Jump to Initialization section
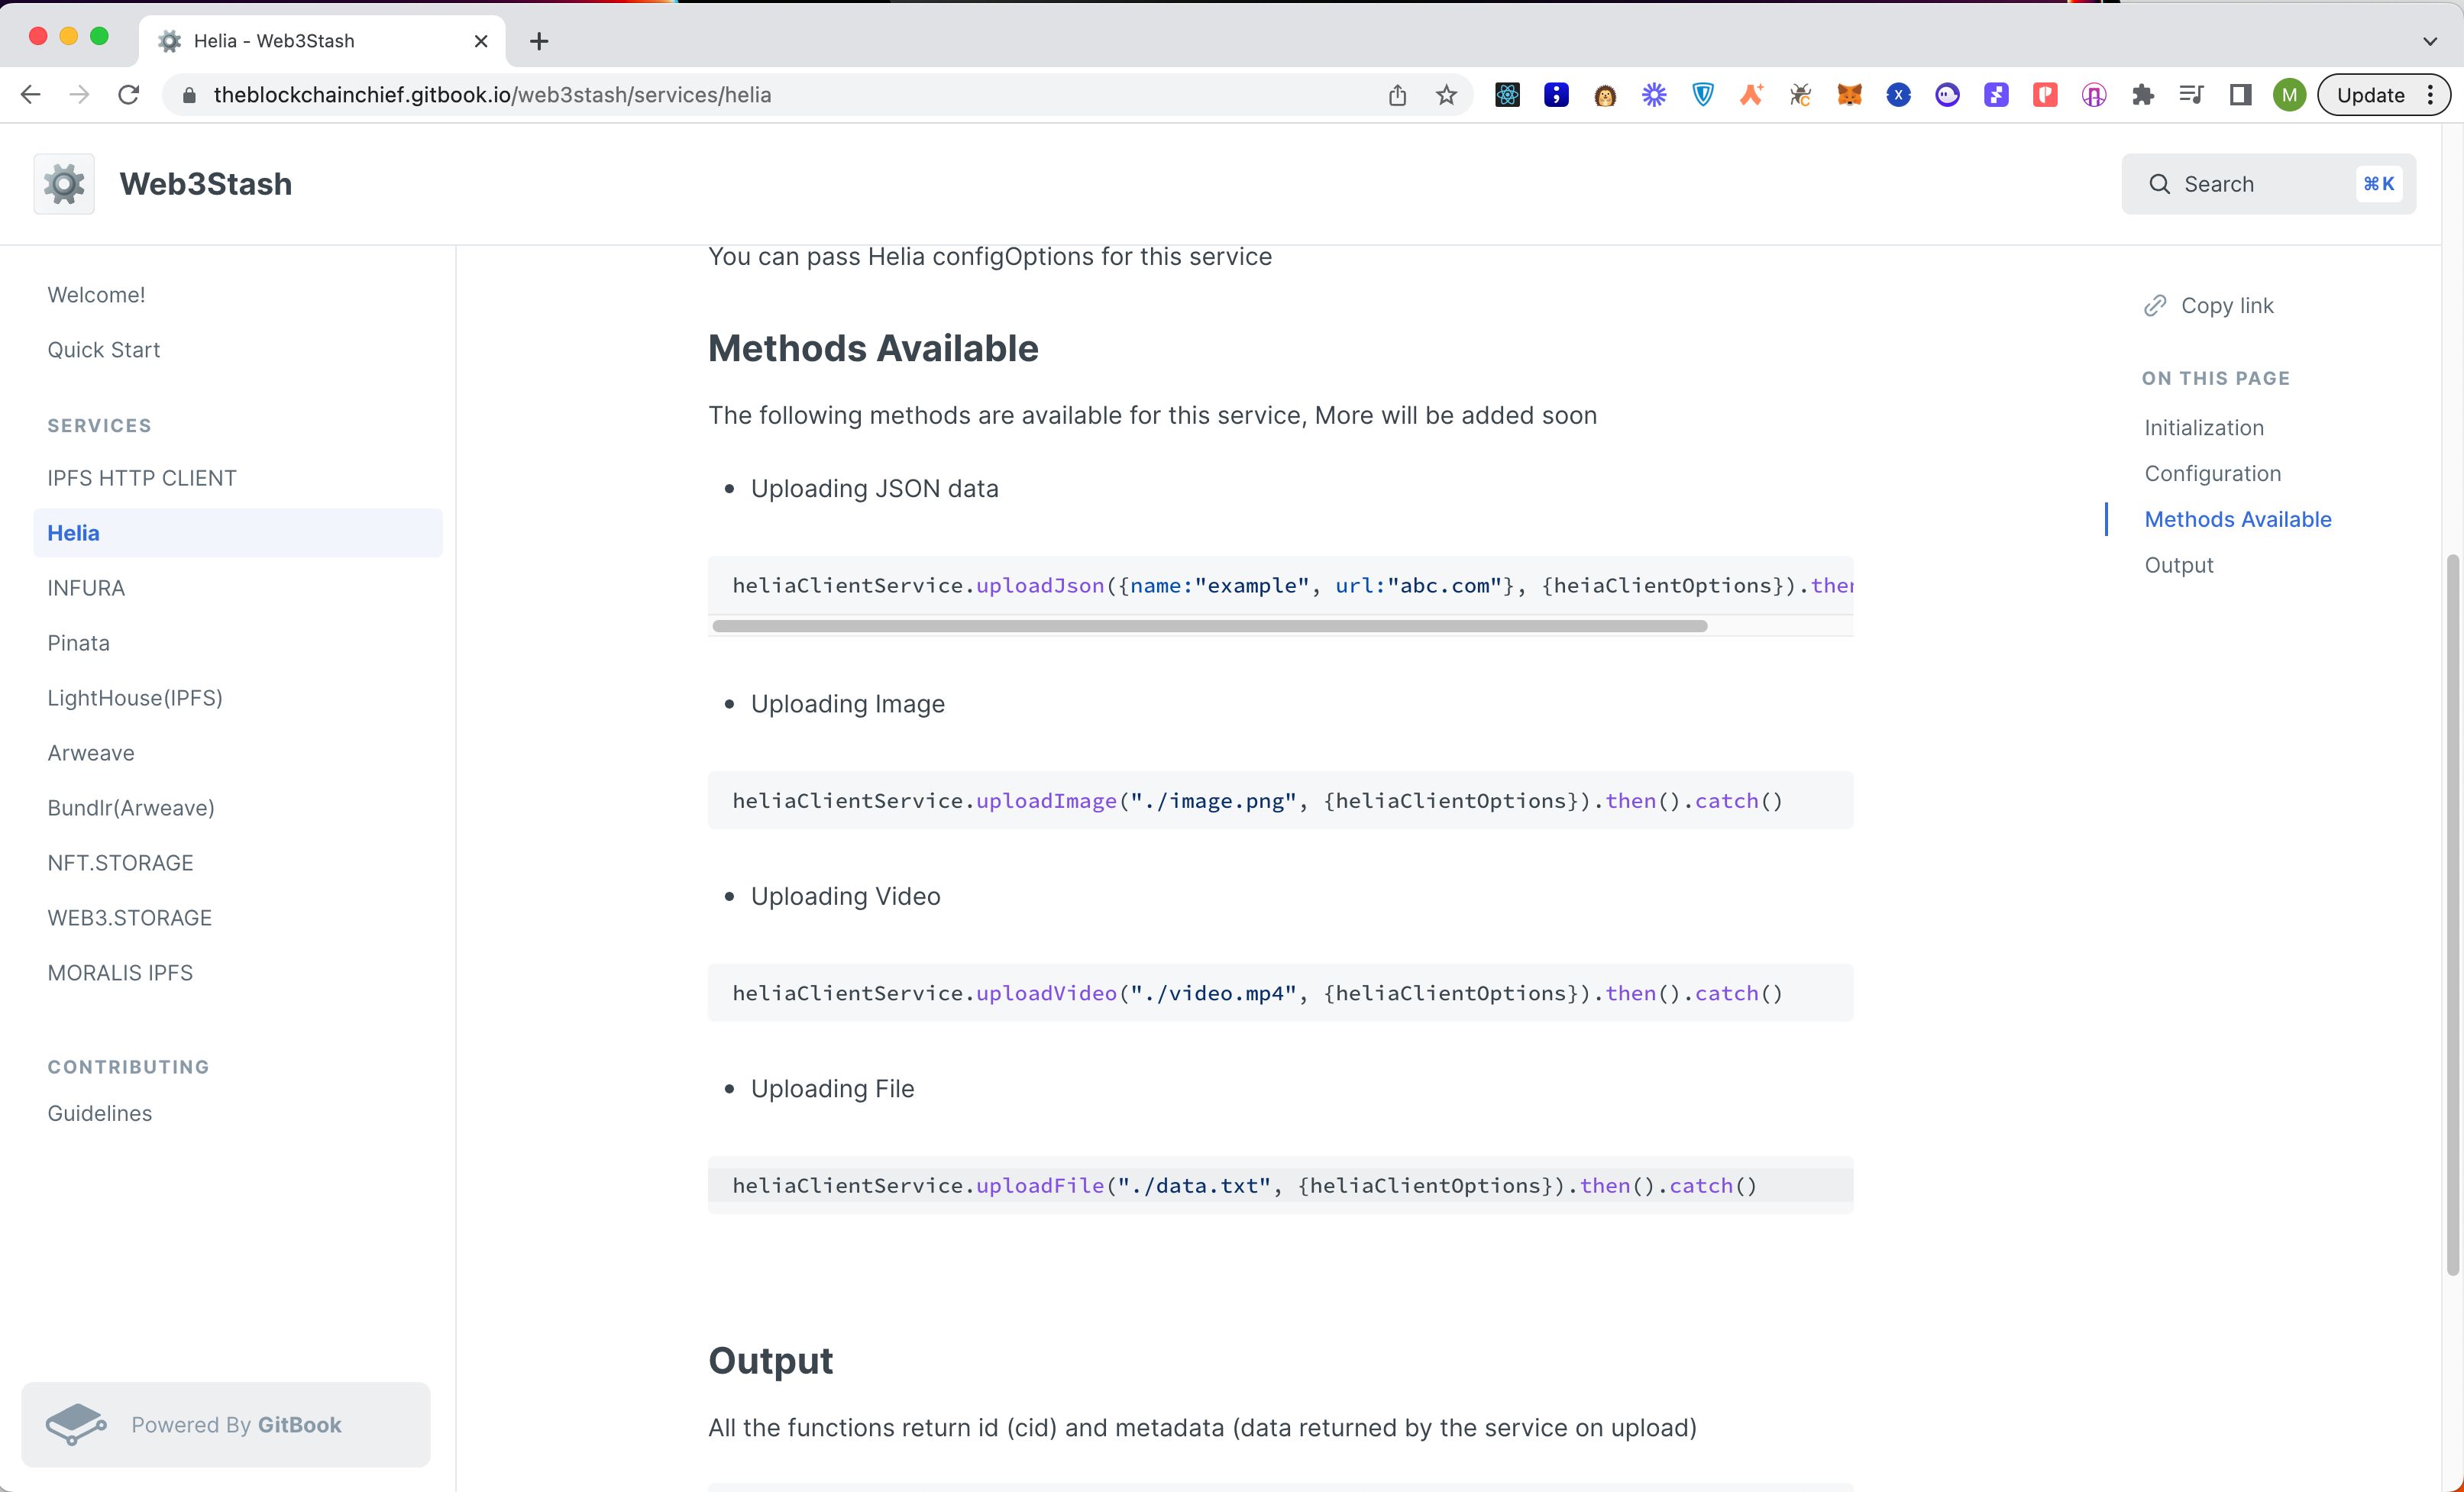This screenshot has height=1492, width=2464. pyautogui.click(x=2204, y=428)
